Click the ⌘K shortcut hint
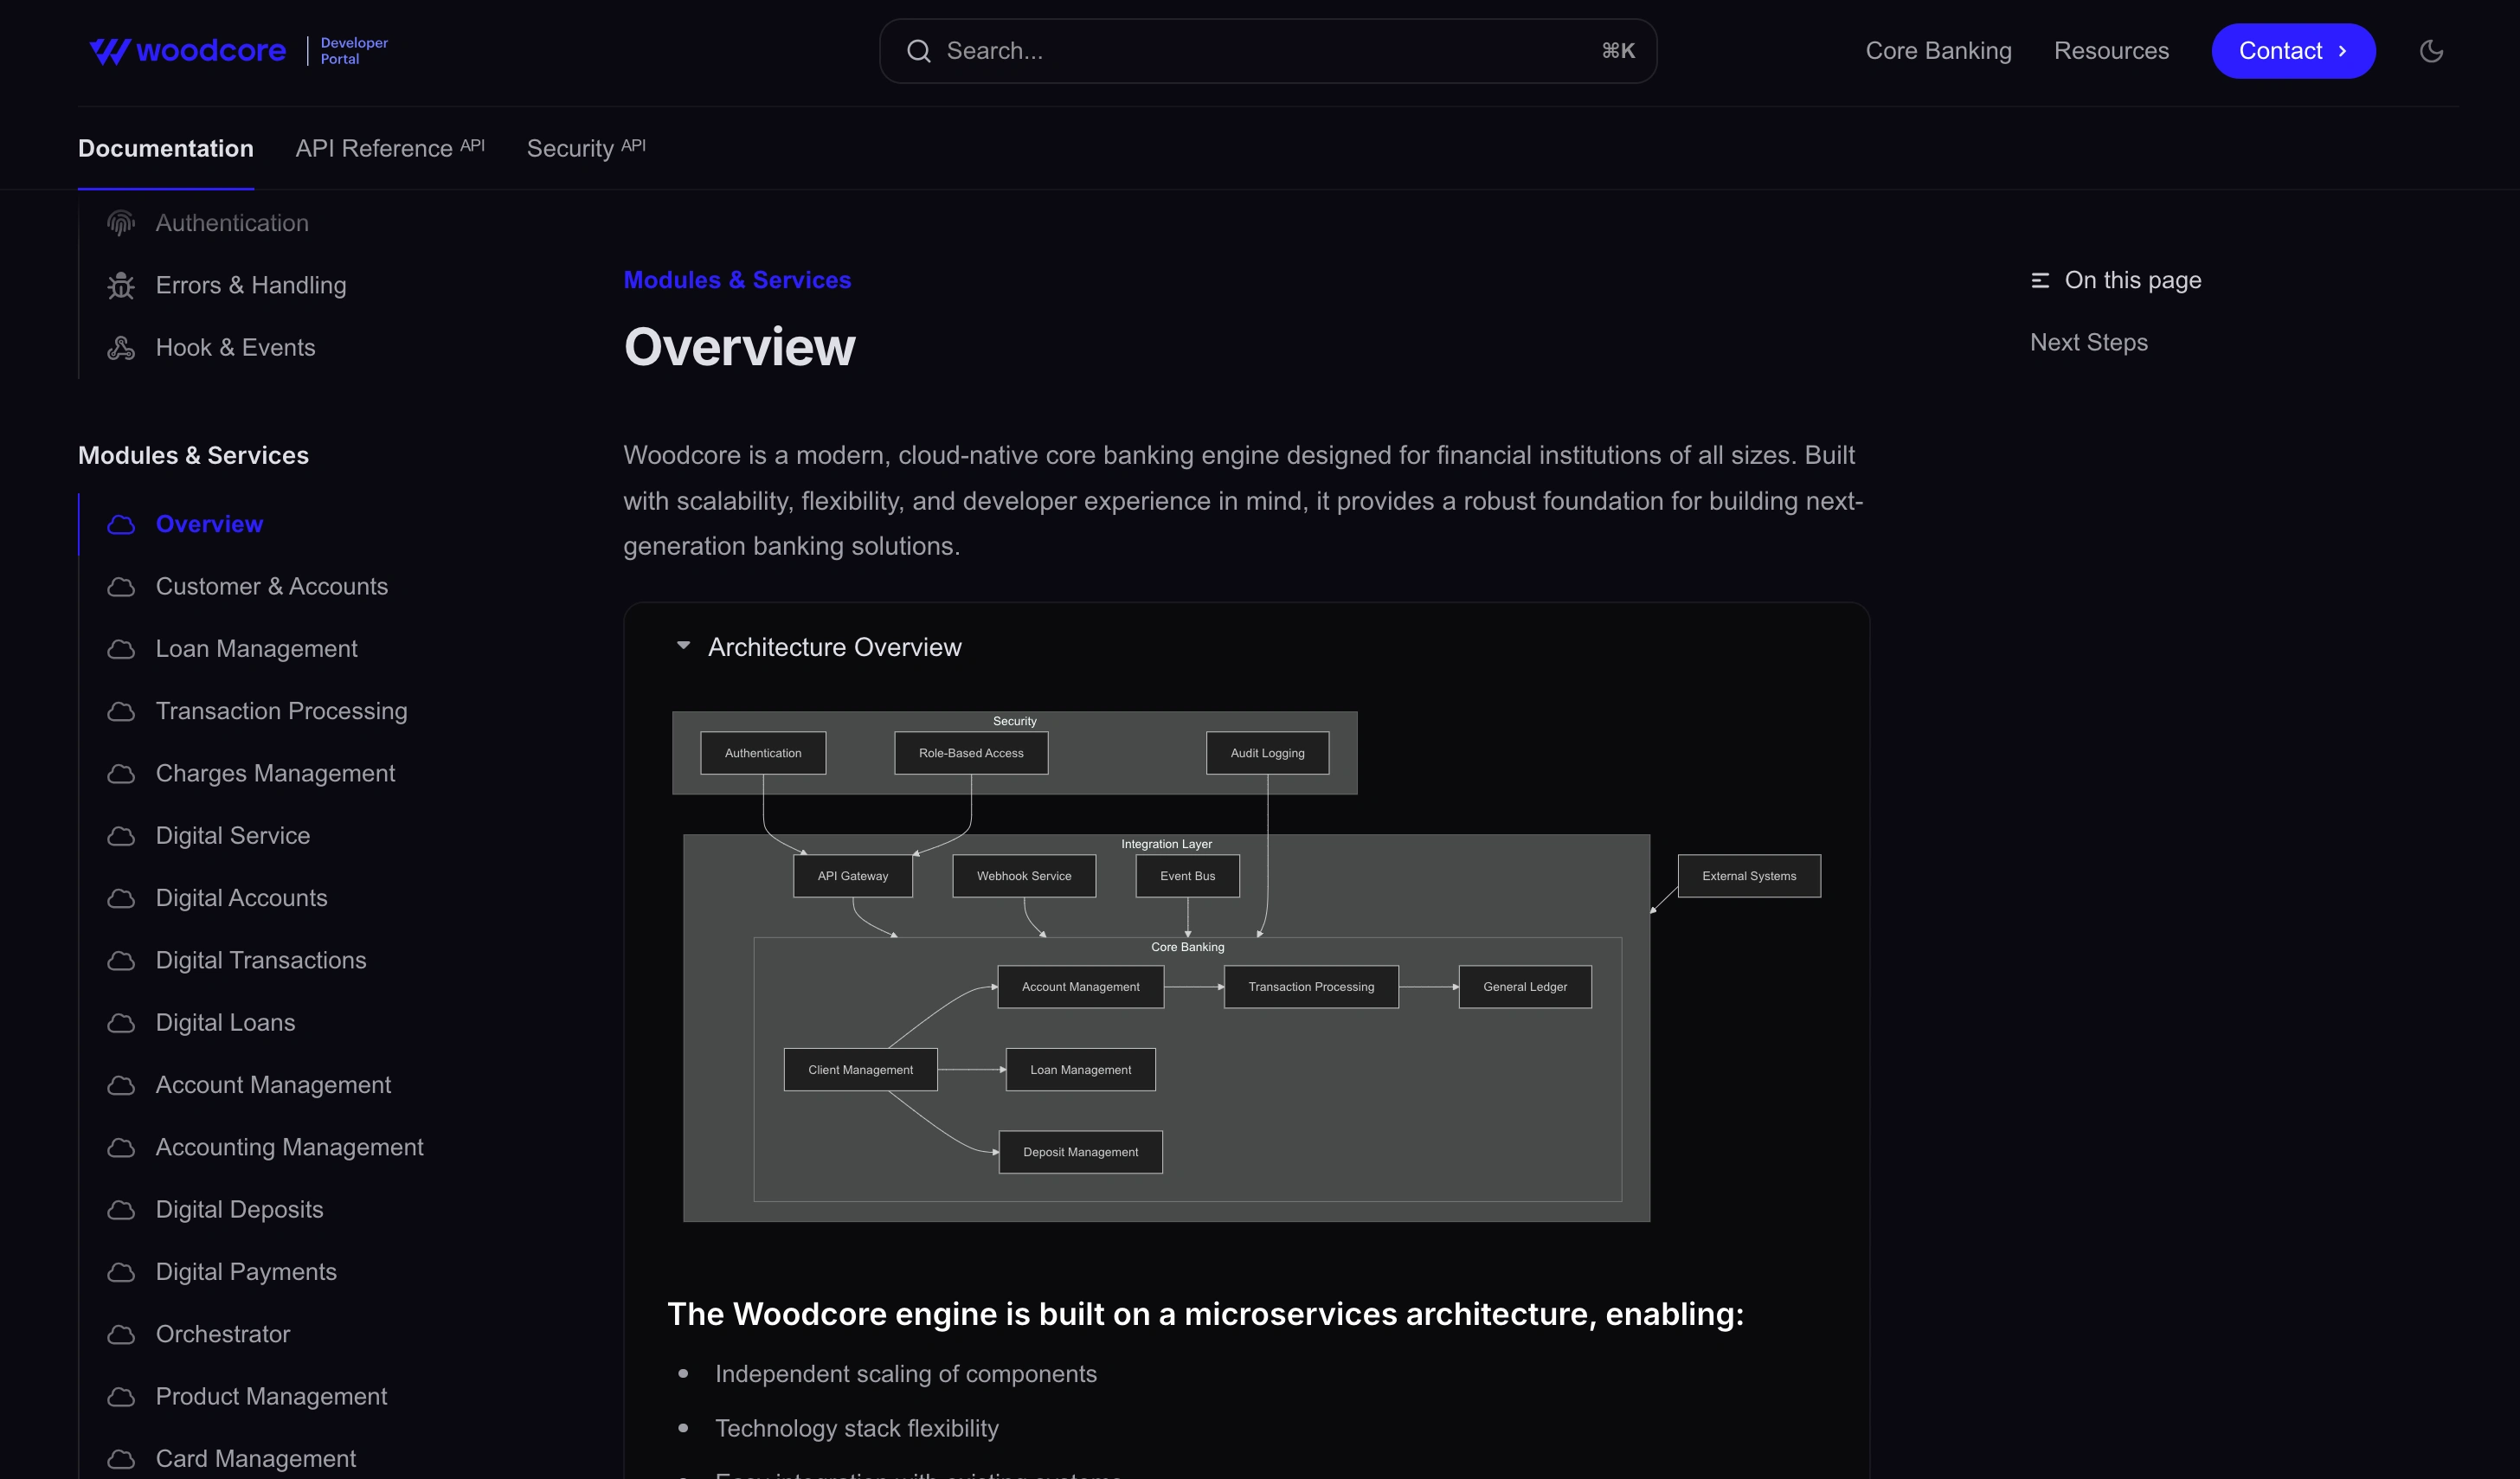 [x=1618, y=51]
